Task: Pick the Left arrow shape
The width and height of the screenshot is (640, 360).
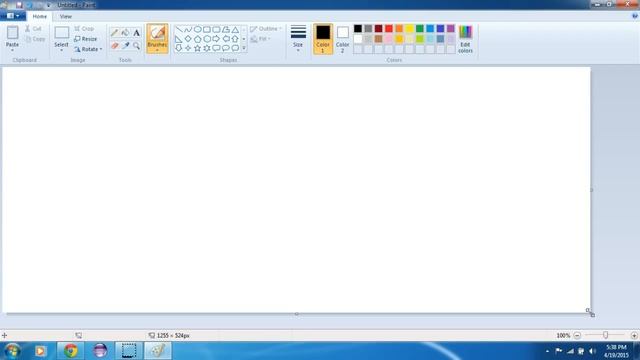Action: (x=226, y=39)
